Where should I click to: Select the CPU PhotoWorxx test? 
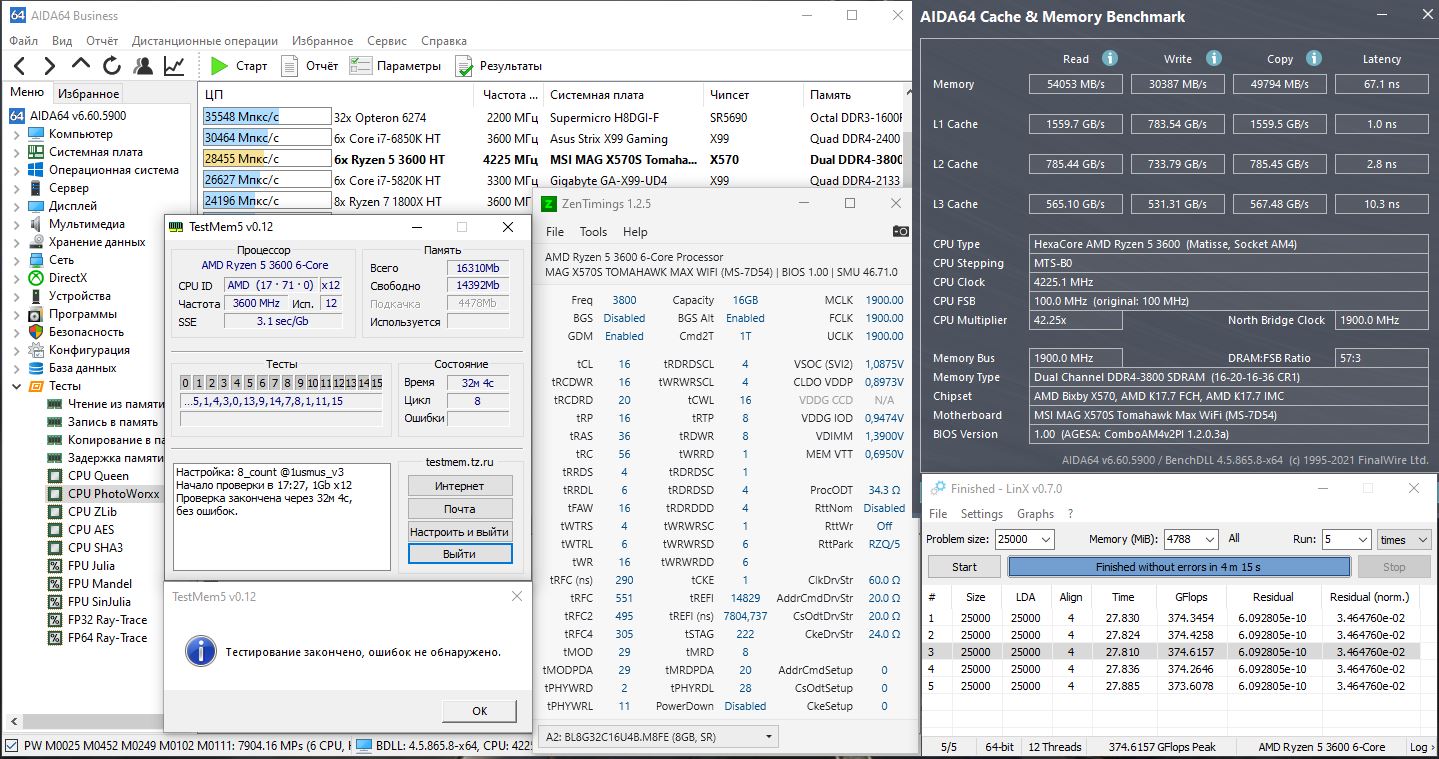113,494
